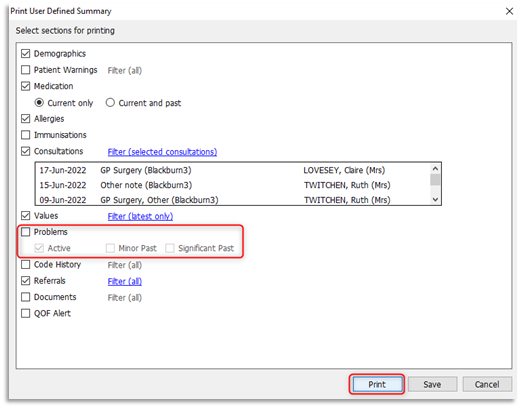This screenshot has width=520, height=408.
Task: Click the consultations list scroll down arrow
Action: pyautogui.click(x=435, y=199)
